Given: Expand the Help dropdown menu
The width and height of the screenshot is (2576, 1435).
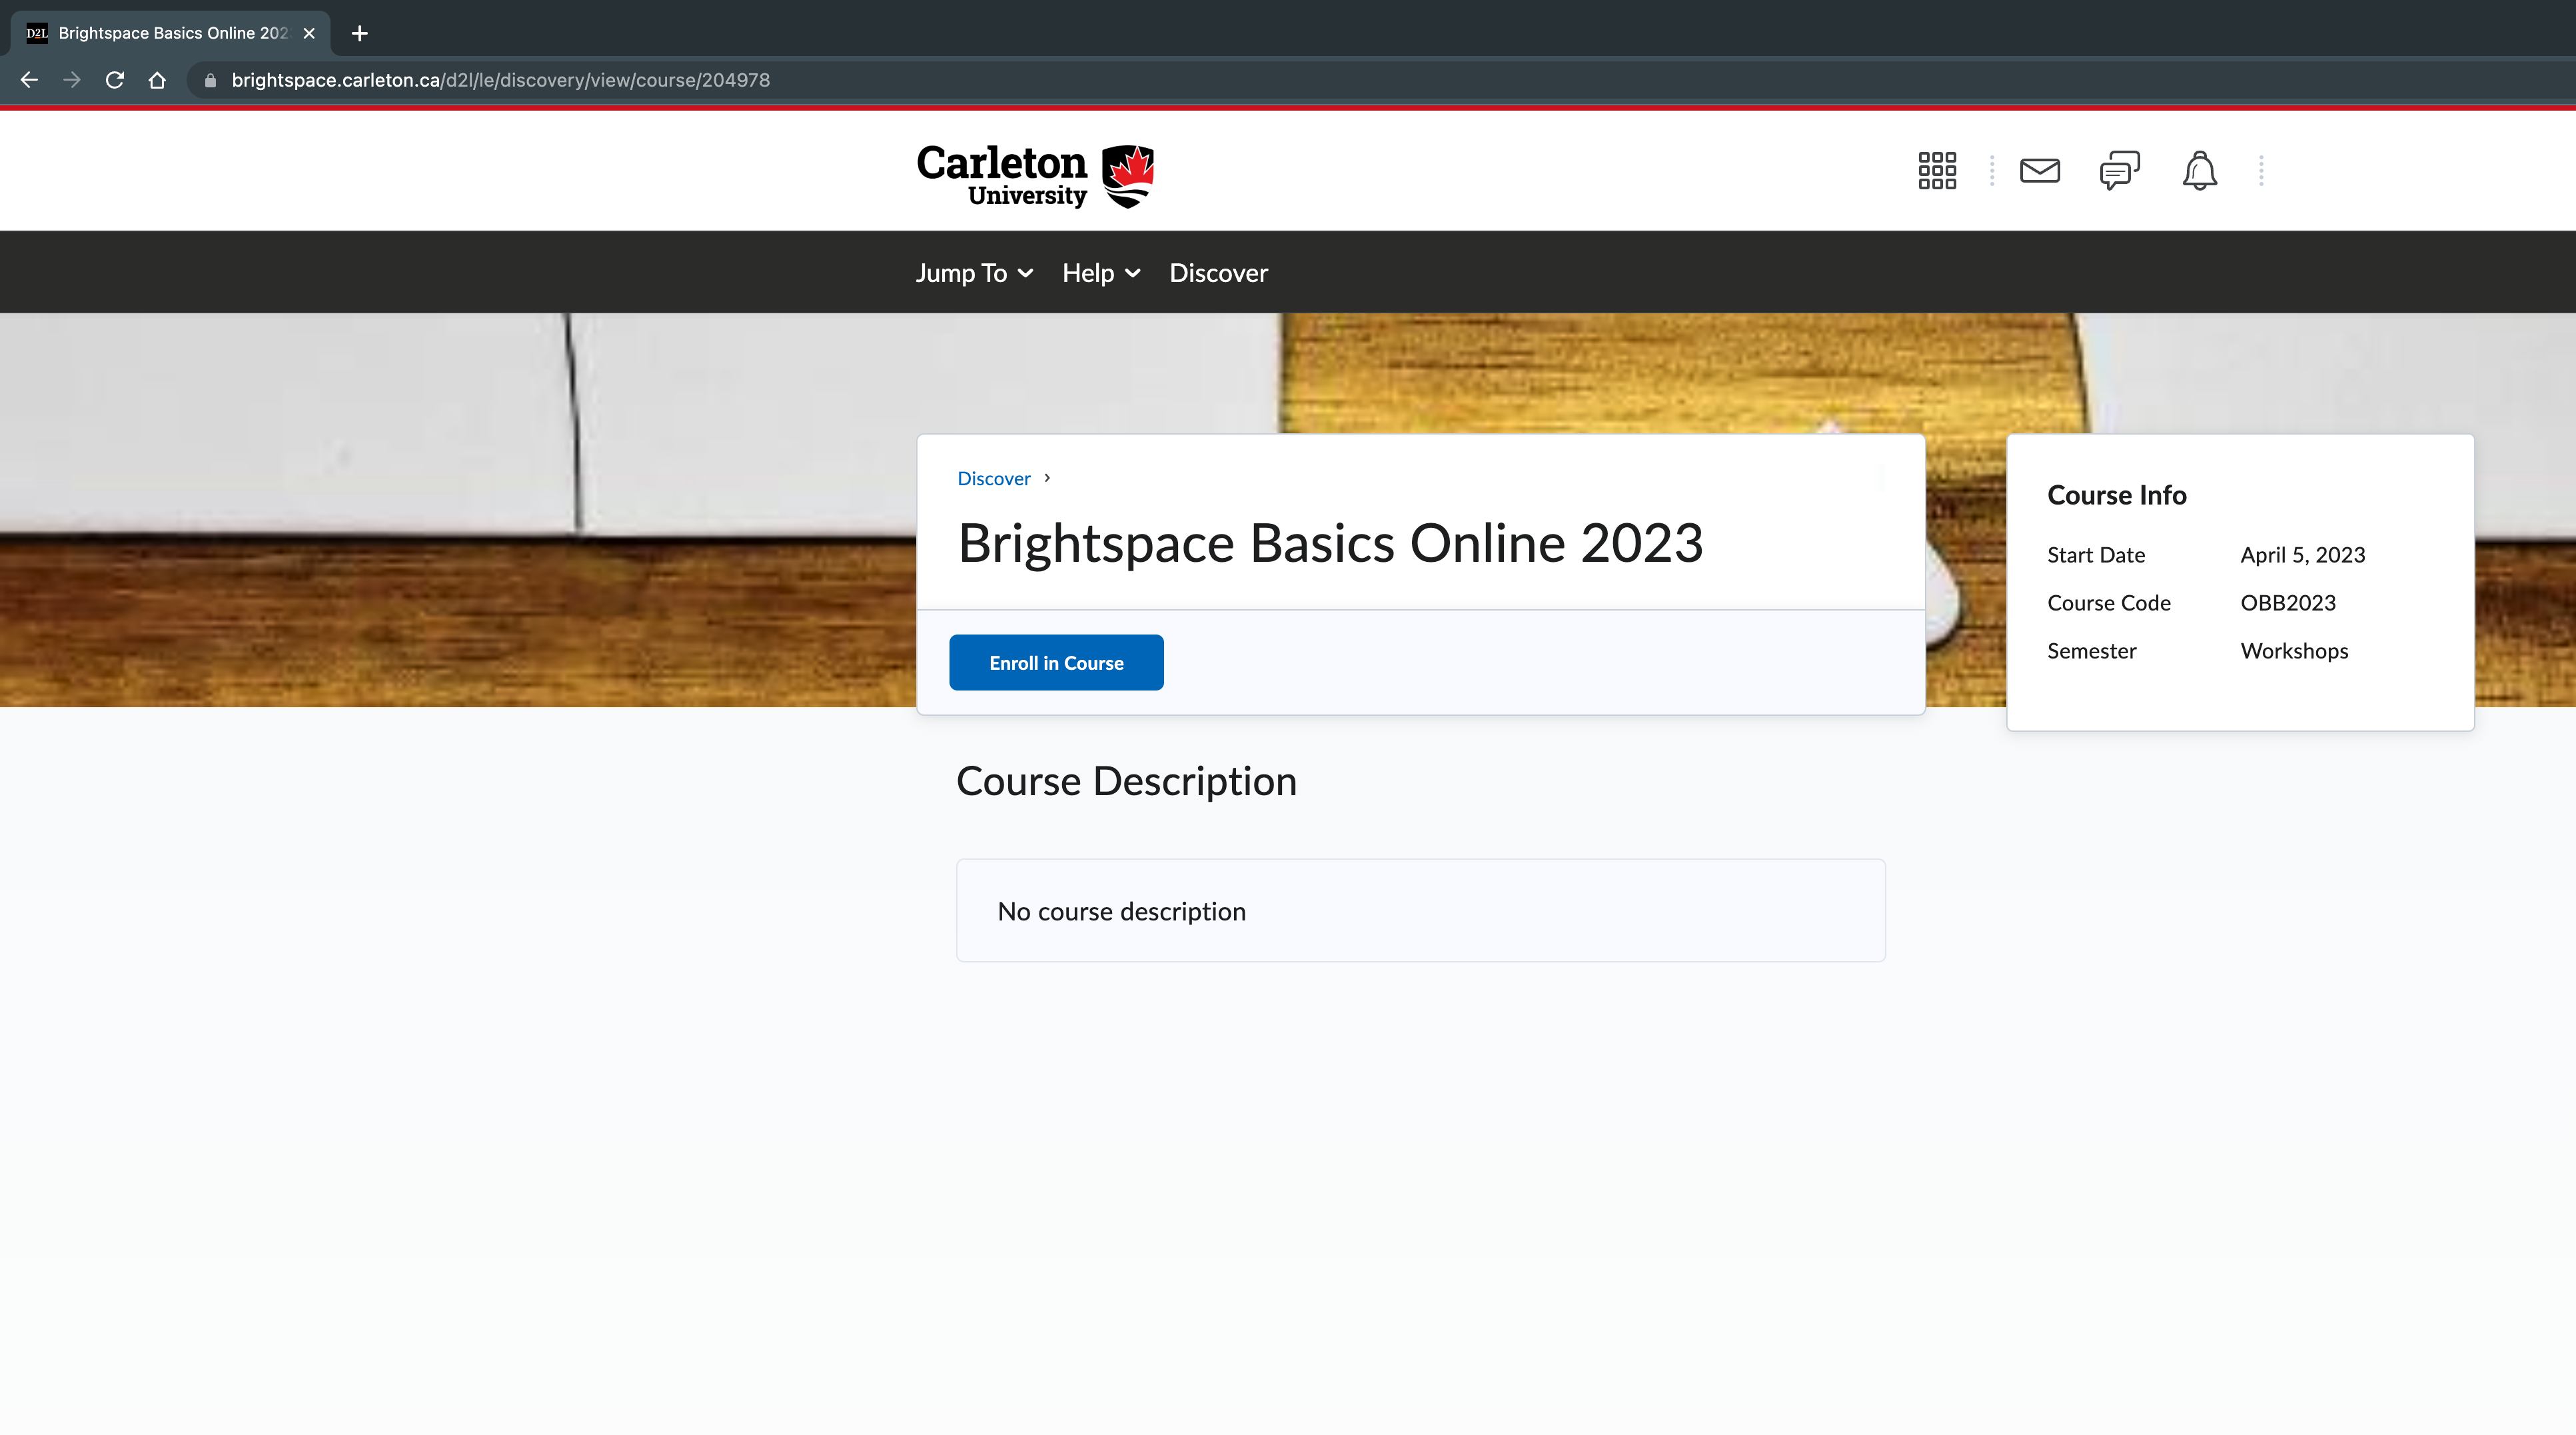Looking at the screenshot, I should [x=1100, y=273].
